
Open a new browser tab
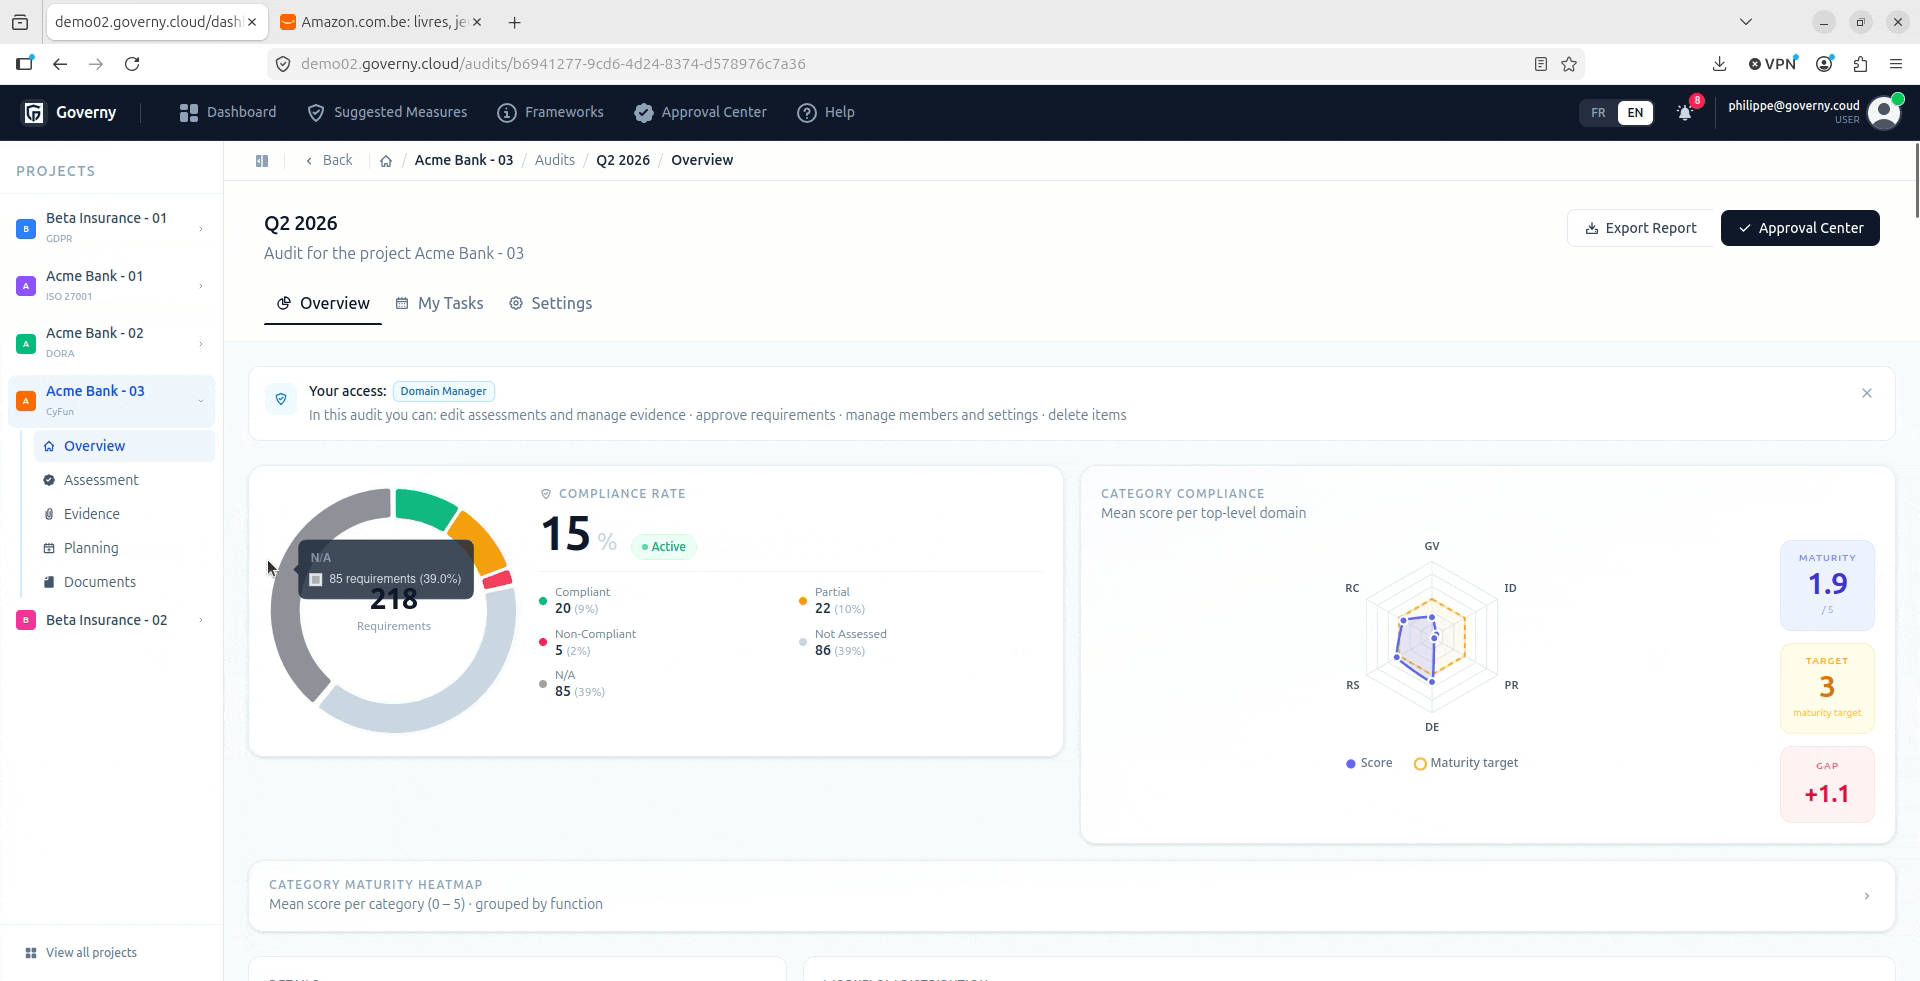click(x=514, y=22)
